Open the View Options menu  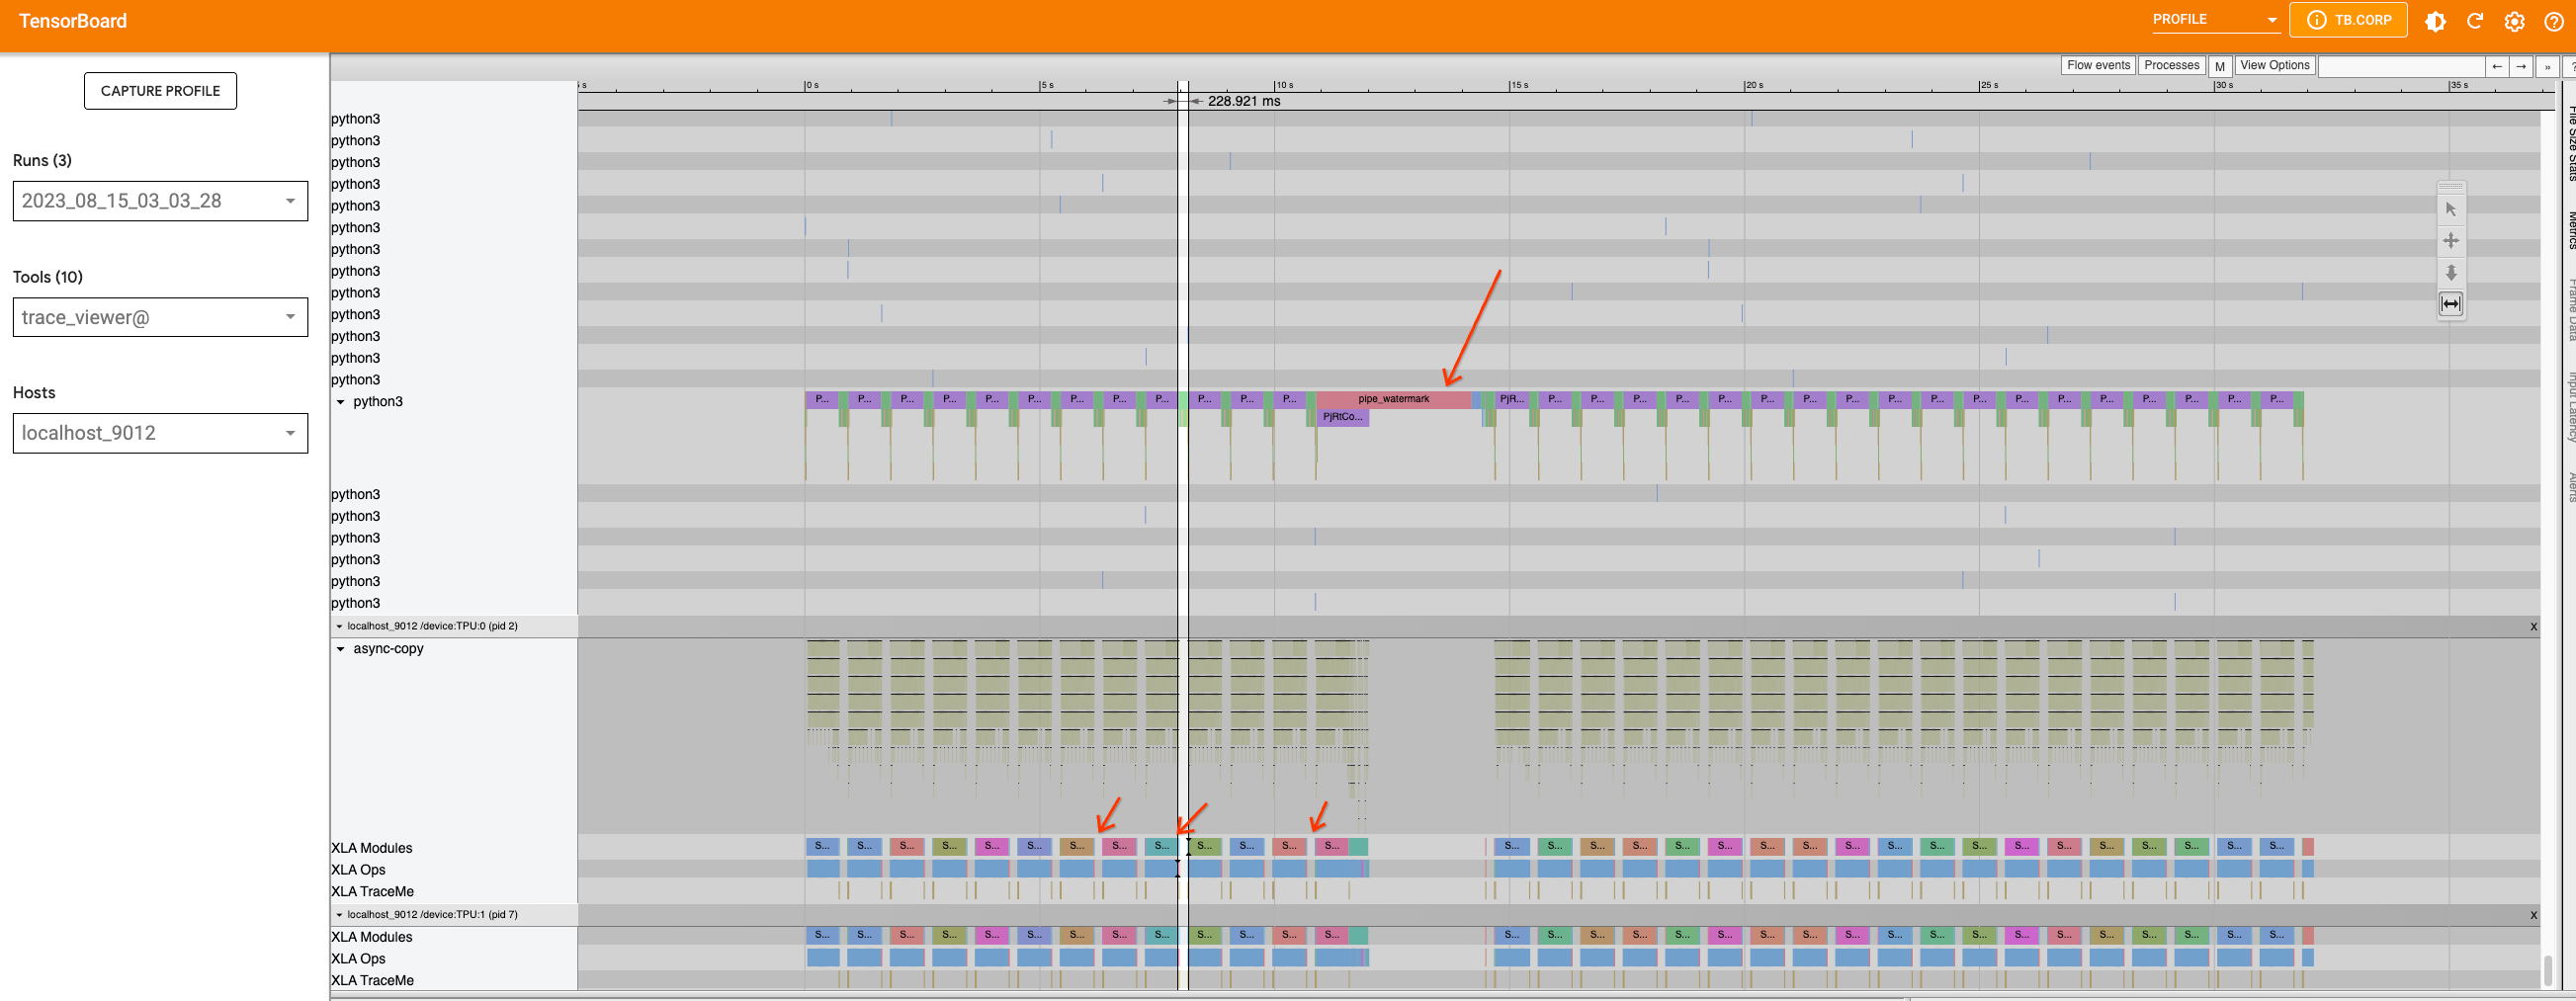[2274, 66]
